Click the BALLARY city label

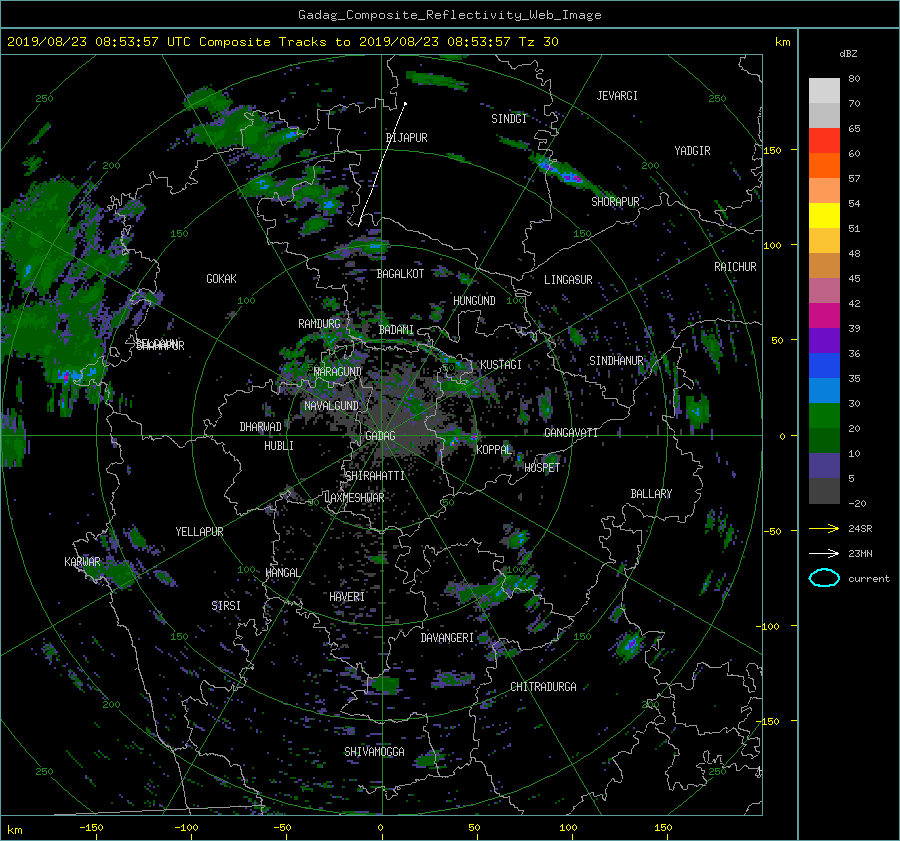(651, 494)
